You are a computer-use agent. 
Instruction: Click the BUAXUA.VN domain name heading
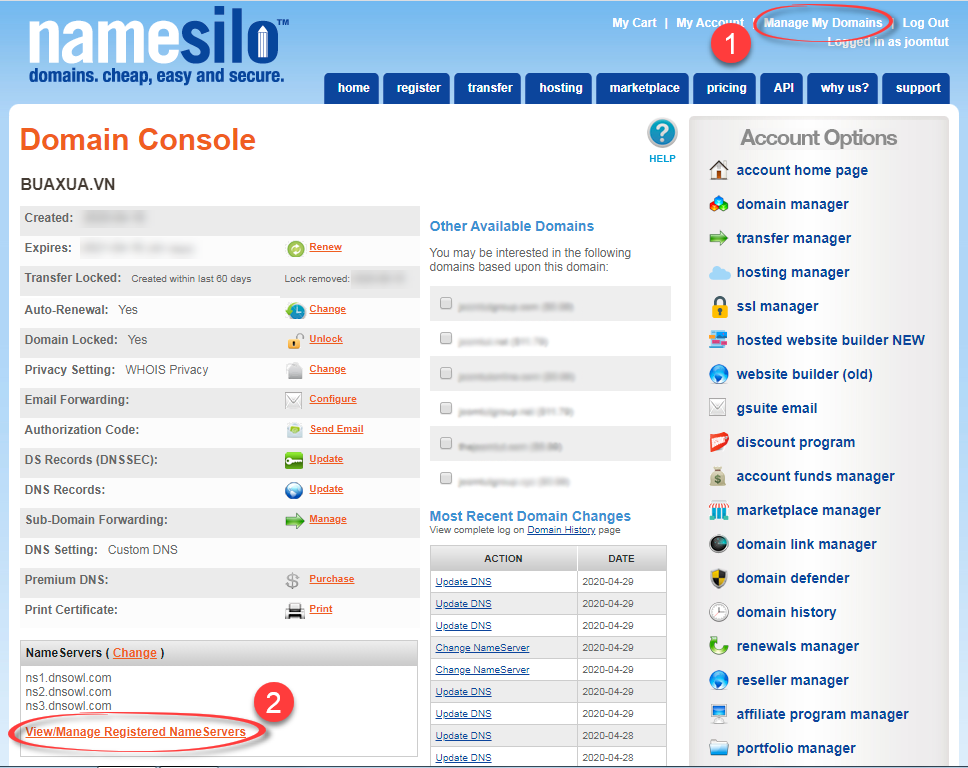(68, 185)
